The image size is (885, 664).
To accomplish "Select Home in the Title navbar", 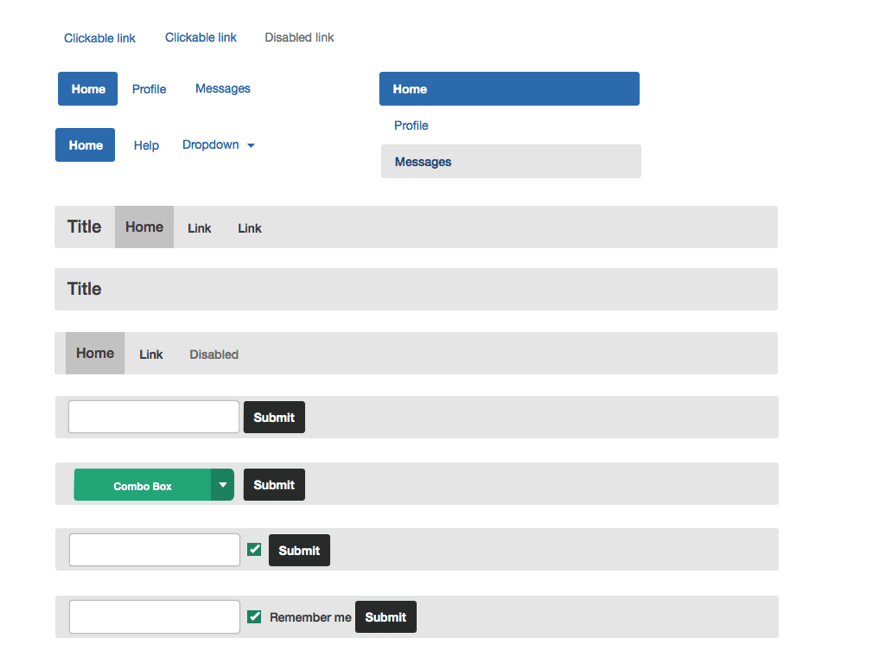I will [x=144, y=227].
